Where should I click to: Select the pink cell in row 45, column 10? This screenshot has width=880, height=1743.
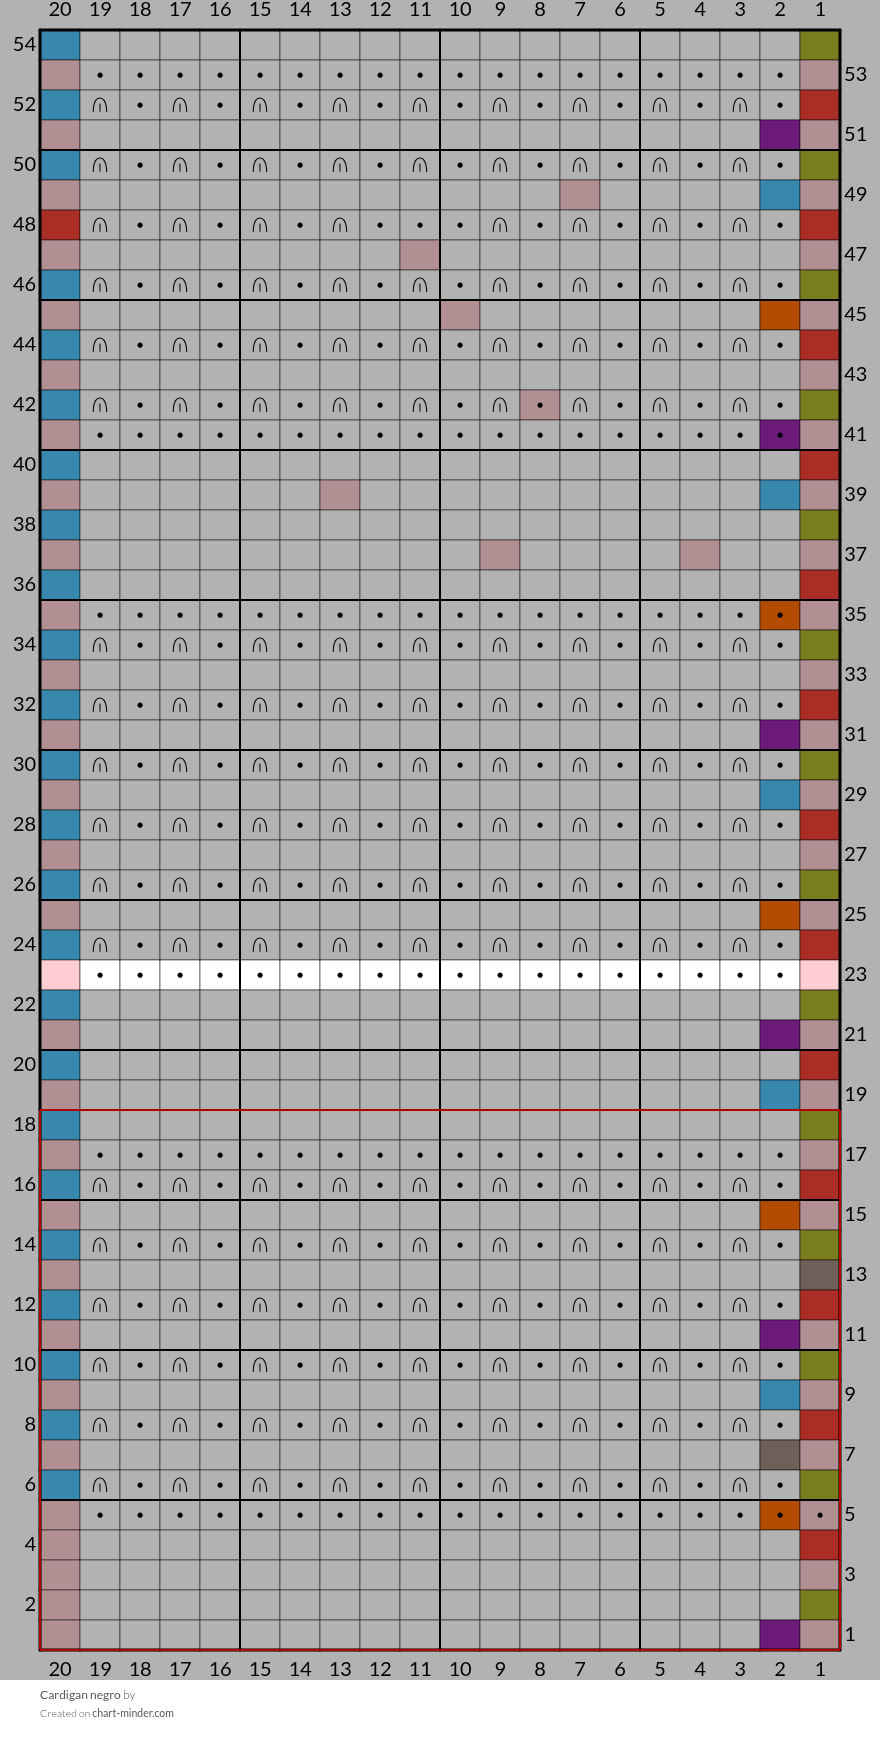(460, 315)
